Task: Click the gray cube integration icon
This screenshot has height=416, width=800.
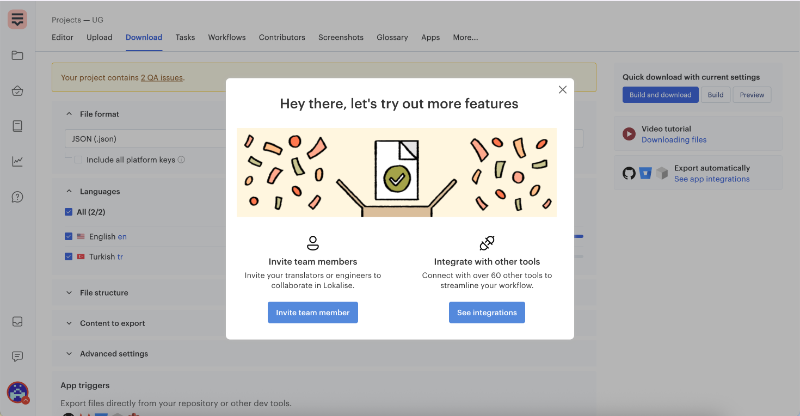Action: click(662, 174)
